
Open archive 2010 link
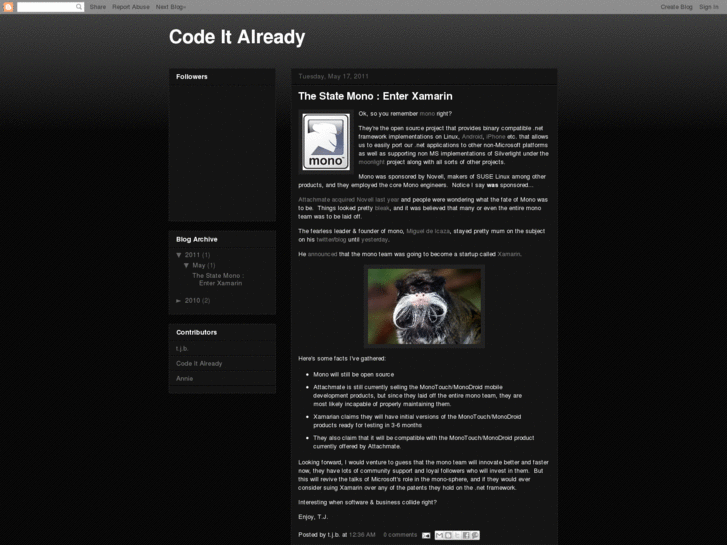[192, 301]
